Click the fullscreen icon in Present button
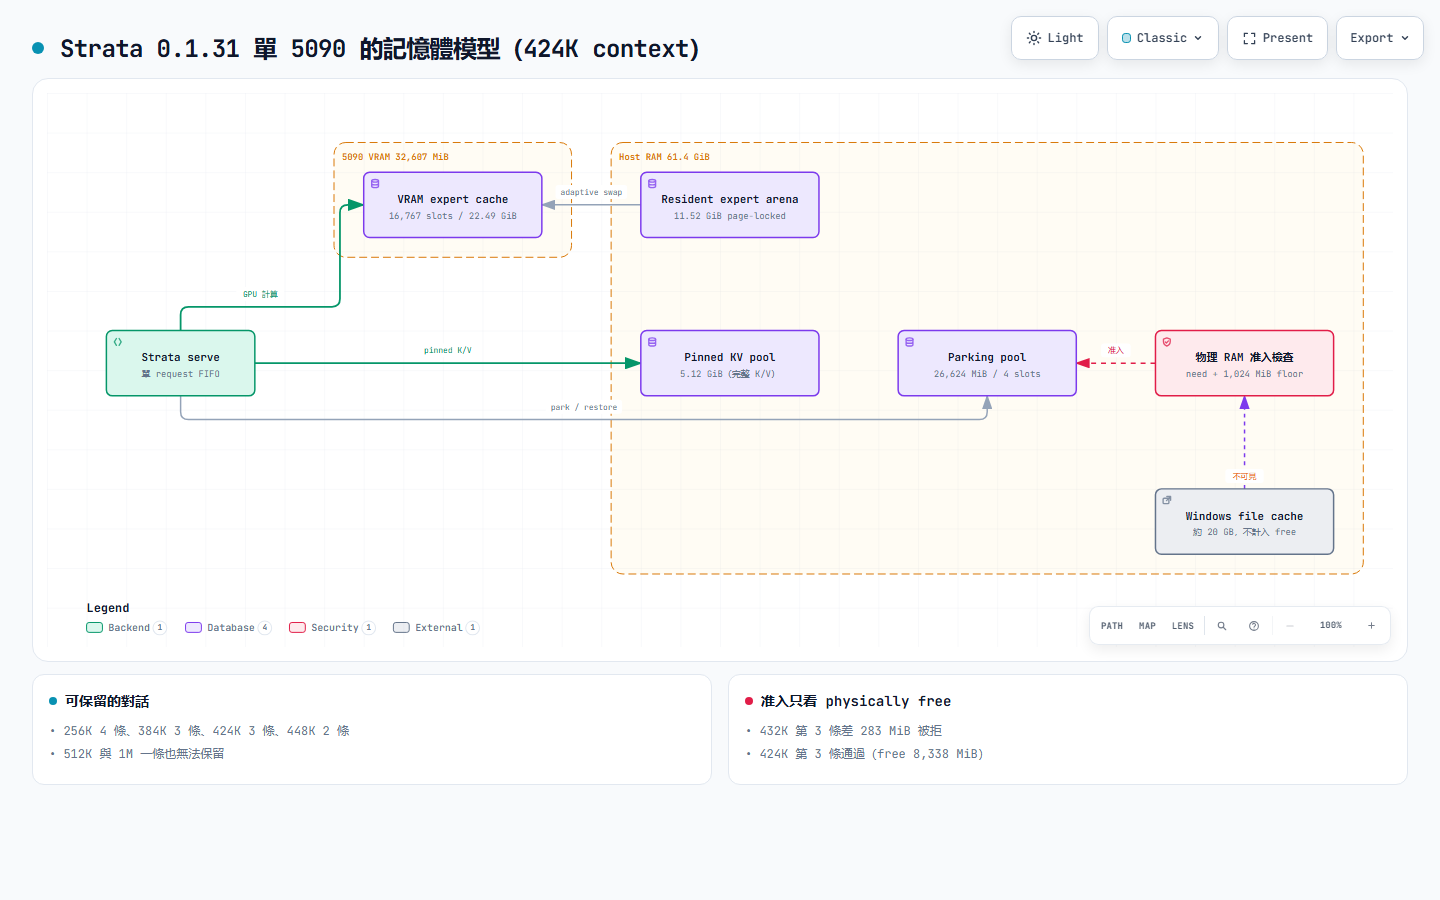Image resolution: width=1440 pixels, height=900 pixels. (1249, 38)
